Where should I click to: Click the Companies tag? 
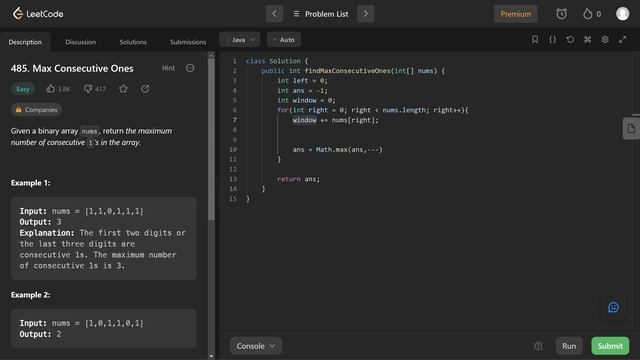pyautogui.click(x=36, y=109)
